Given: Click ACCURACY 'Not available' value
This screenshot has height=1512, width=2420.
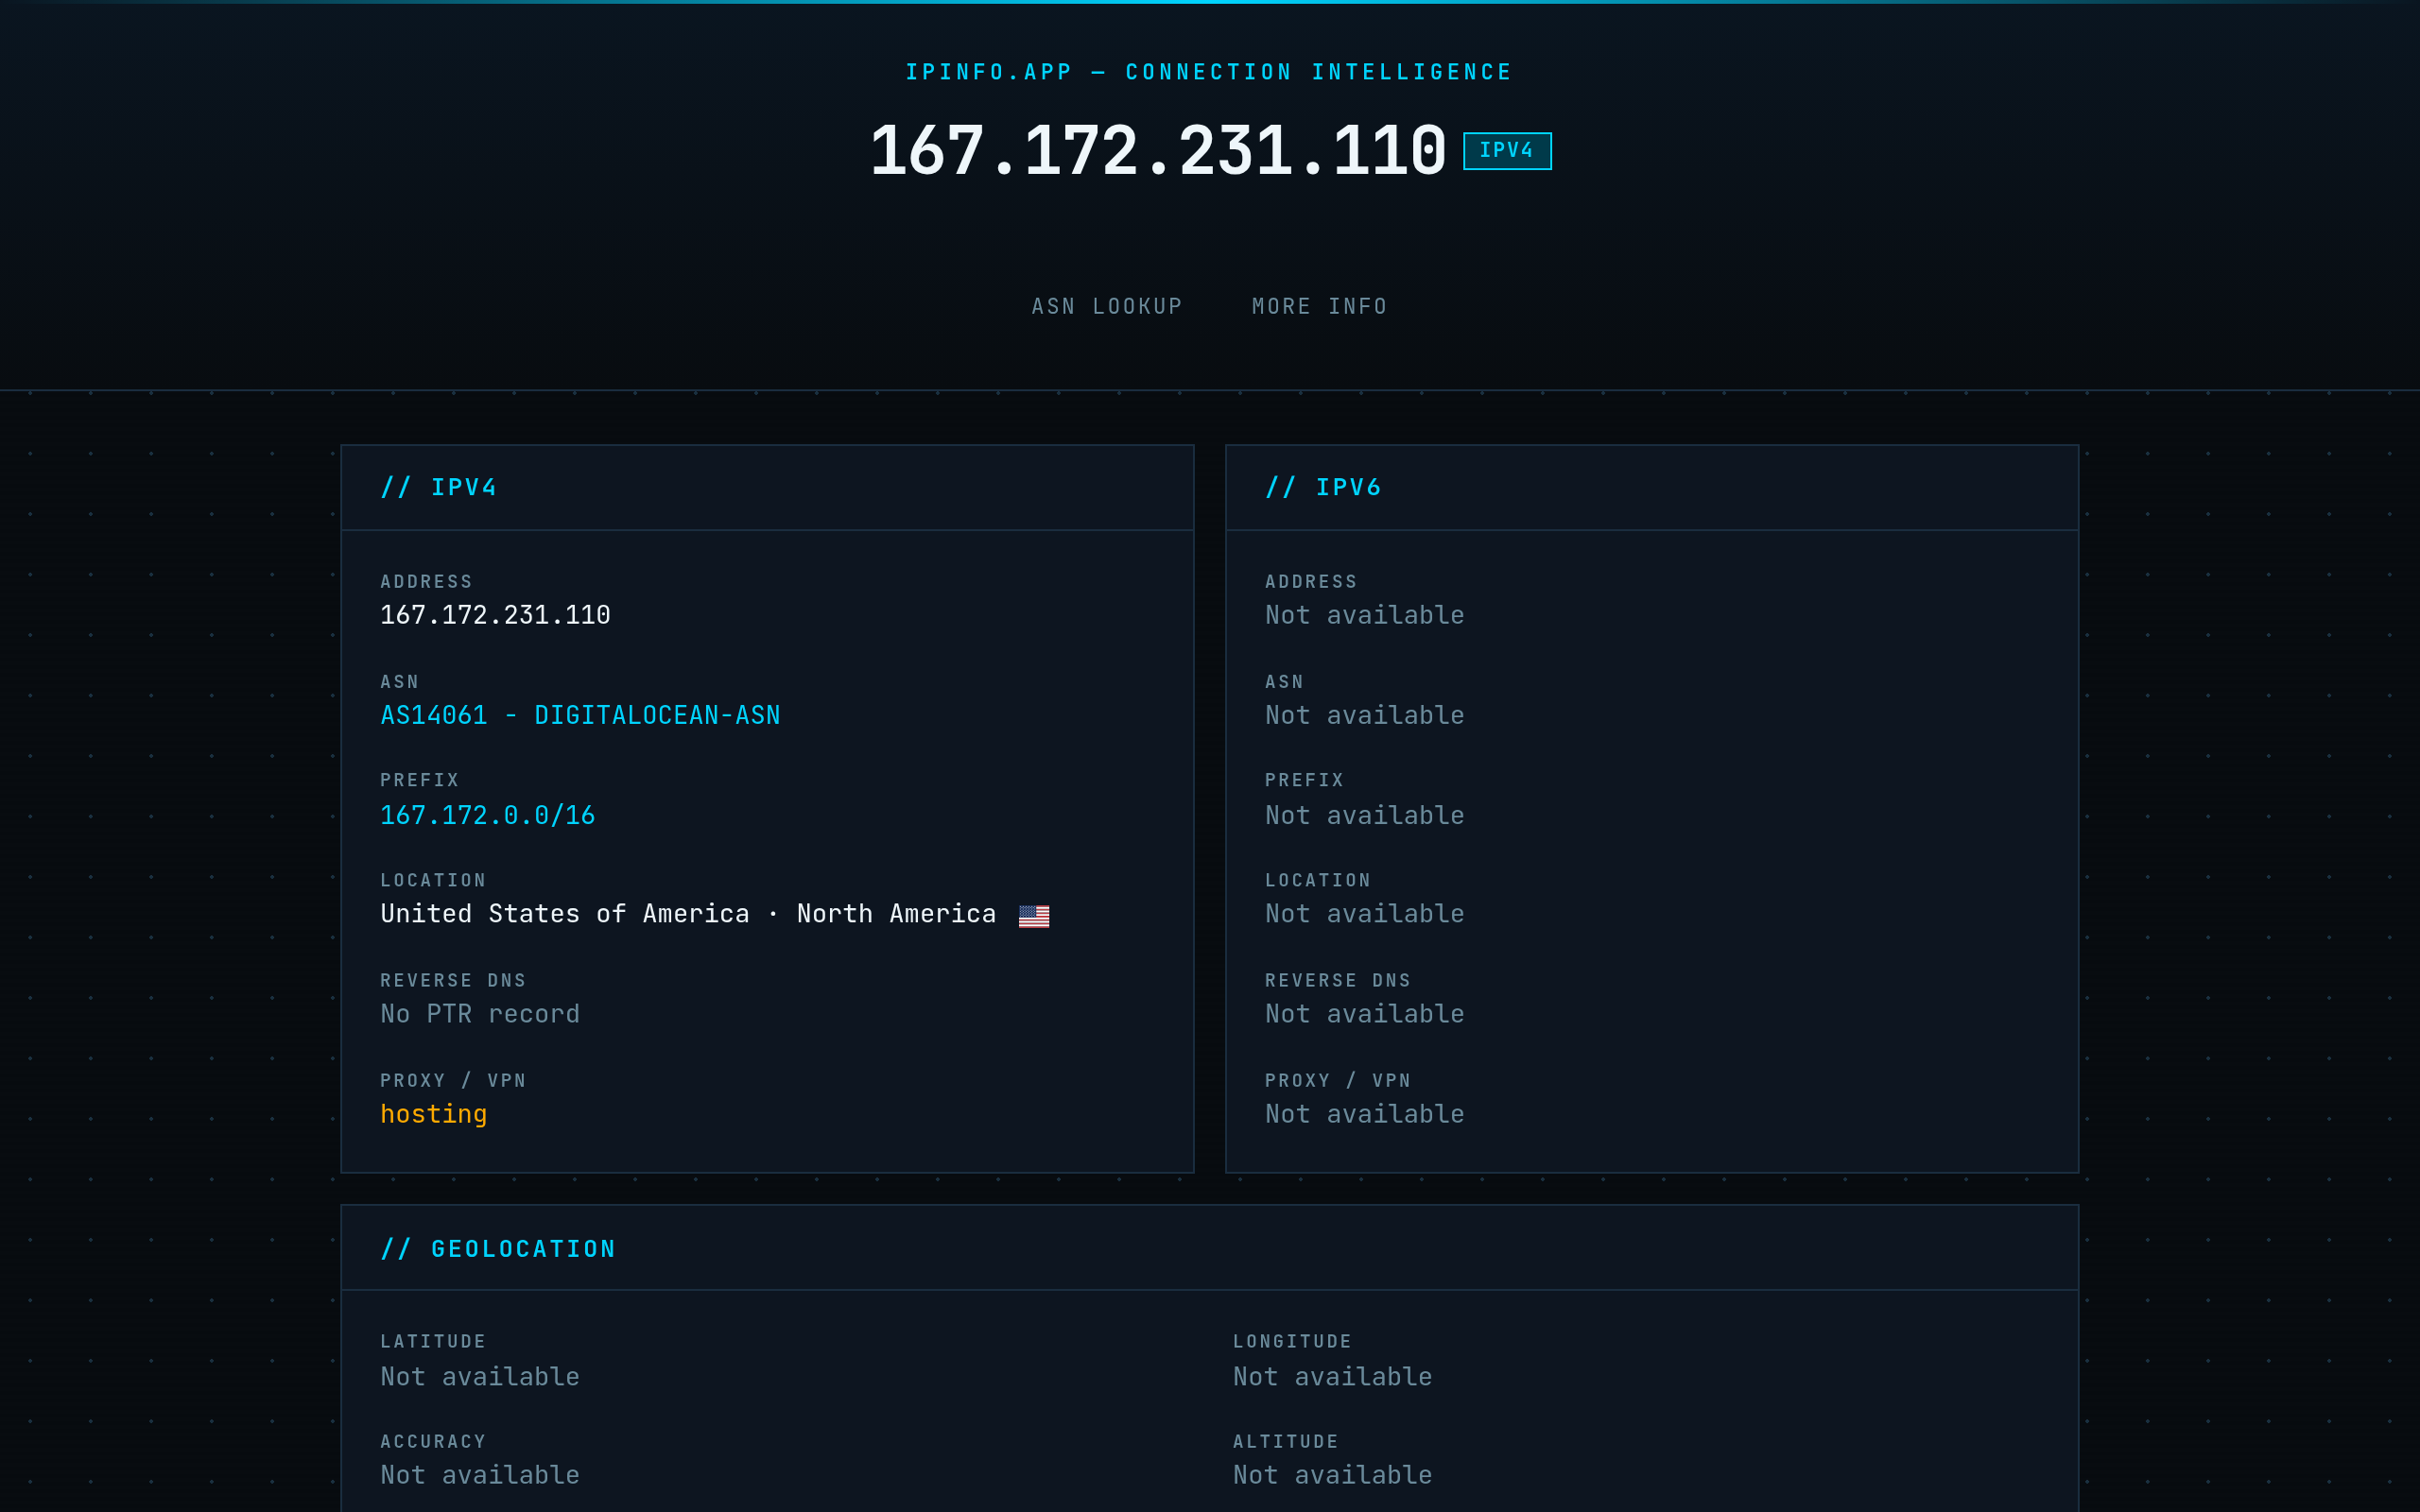Looking at the screenshot, I should (x=480, y=1475).
